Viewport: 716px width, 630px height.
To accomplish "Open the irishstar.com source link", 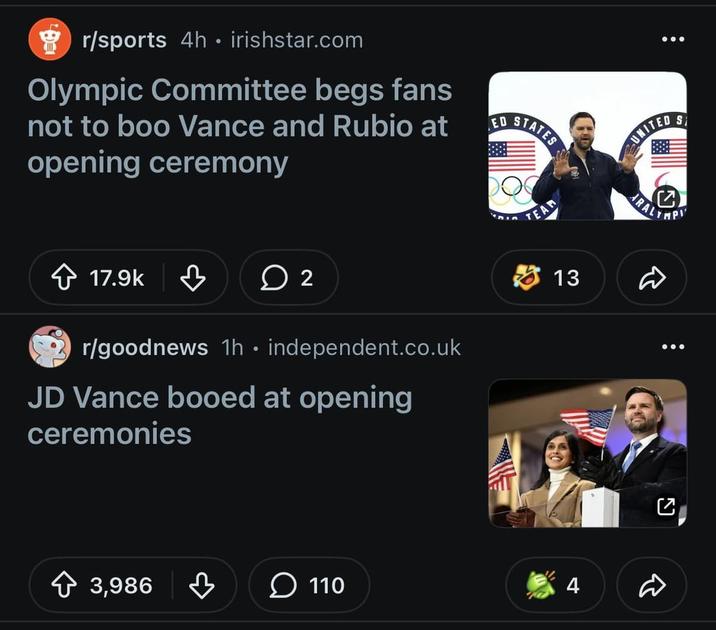I will (x=296, y=40).
